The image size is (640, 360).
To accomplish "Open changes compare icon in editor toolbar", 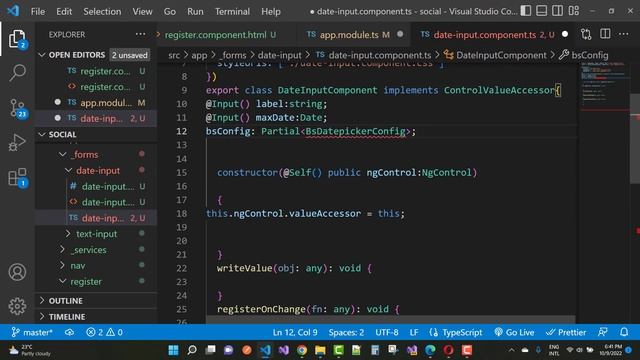I will 586,34.
